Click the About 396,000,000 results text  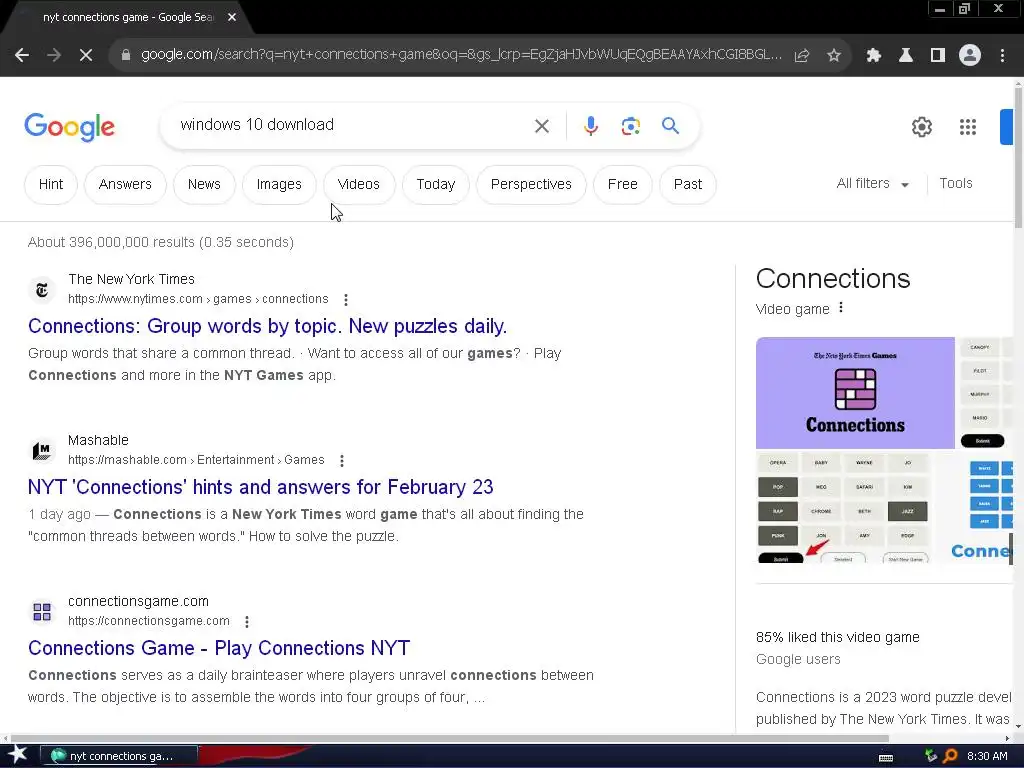[x=161, y=242]
